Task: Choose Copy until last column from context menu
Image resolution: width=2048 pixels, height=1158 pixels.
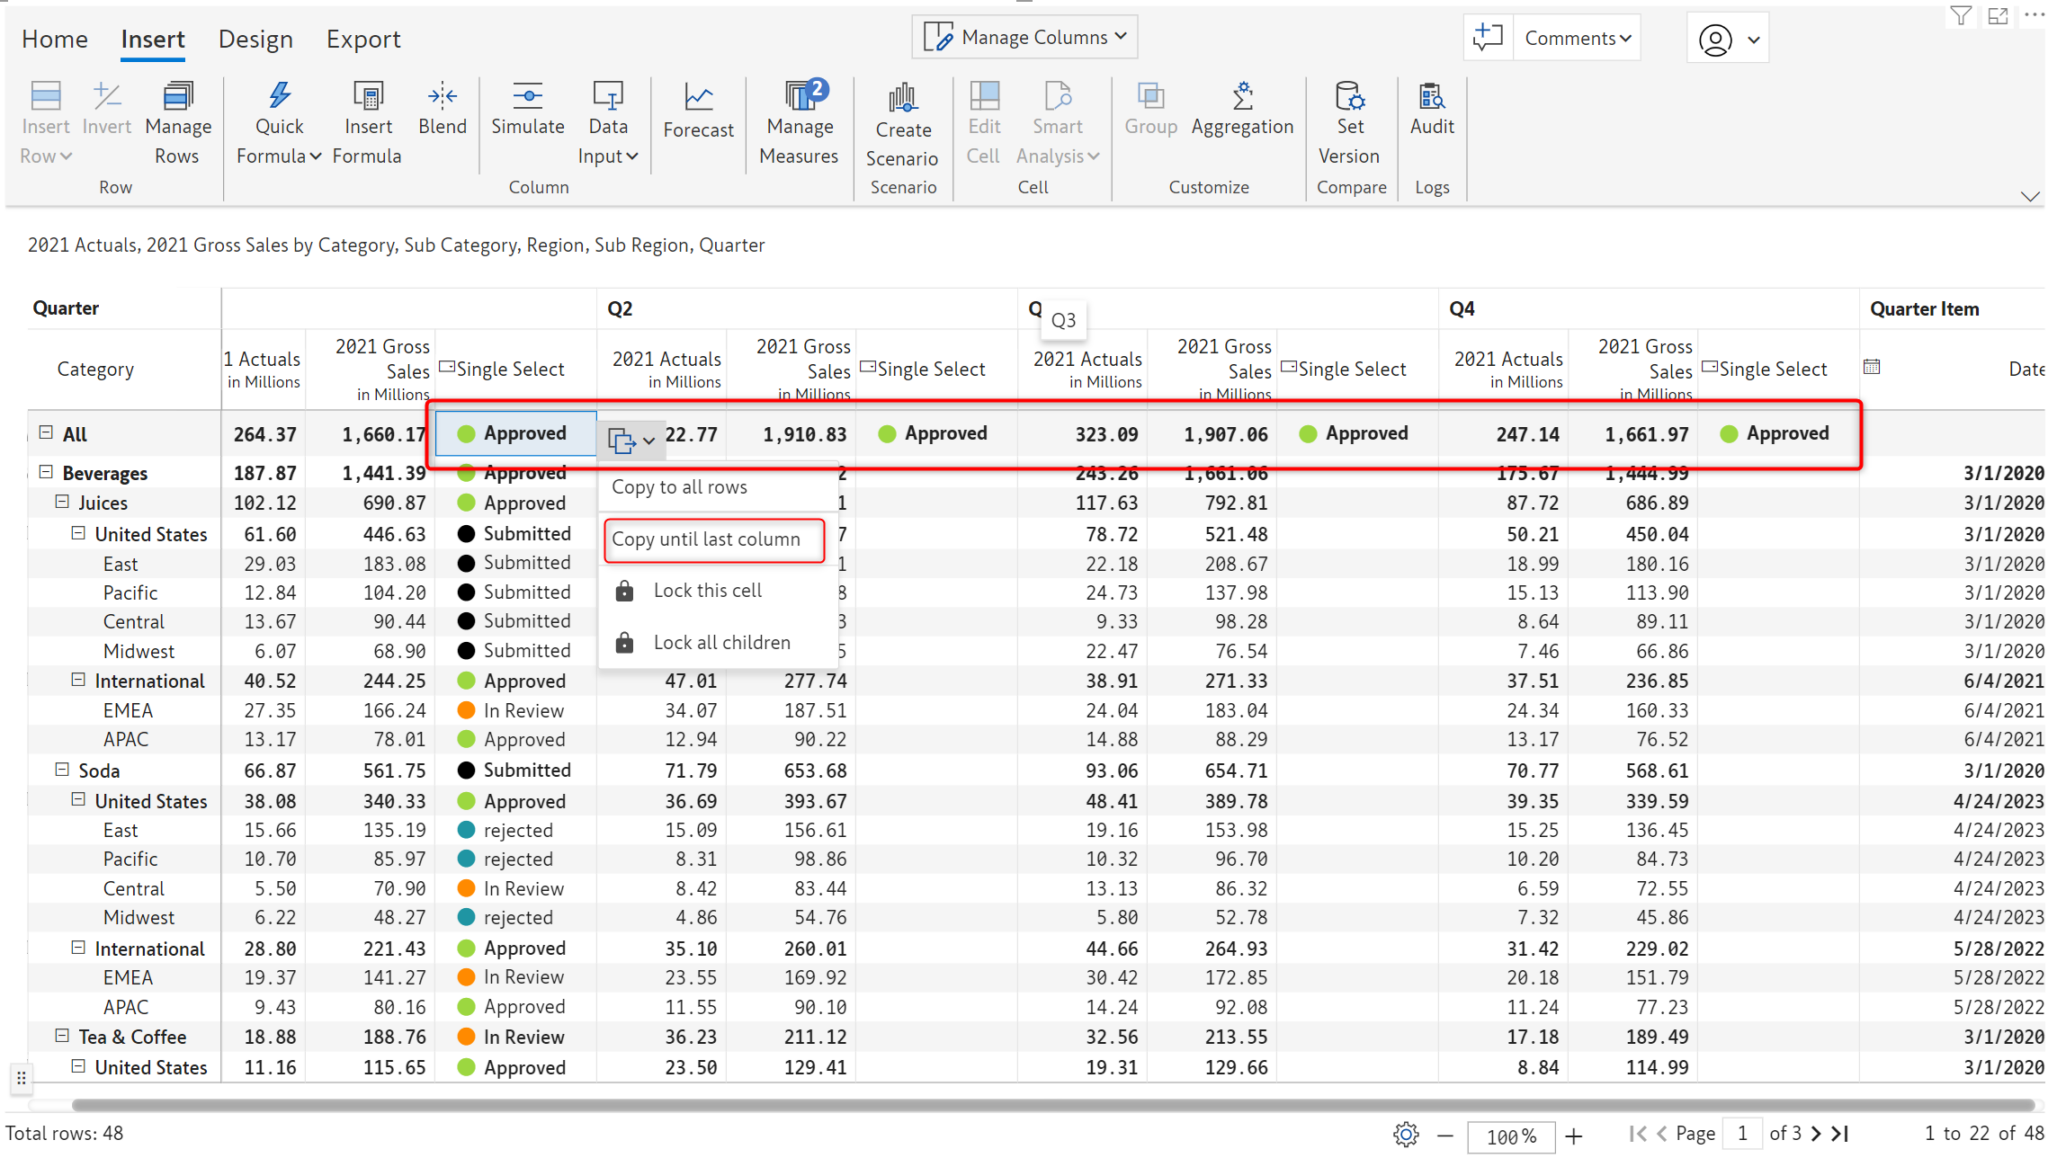Action: (713, 539)
